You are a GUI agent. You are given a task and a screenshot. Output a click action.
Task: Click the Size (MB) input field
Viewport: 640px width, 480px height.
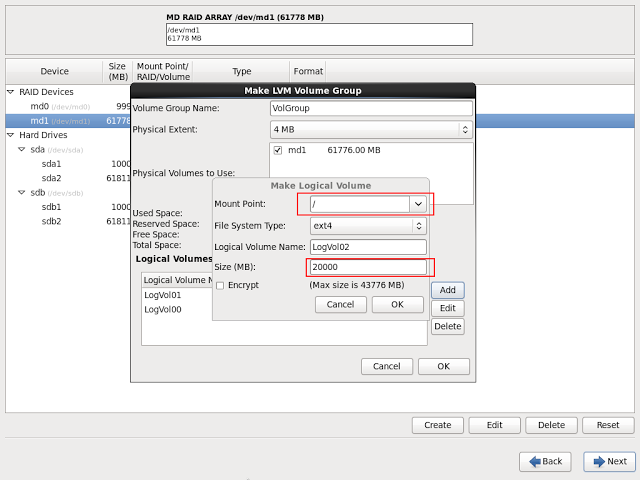(367, 267)
